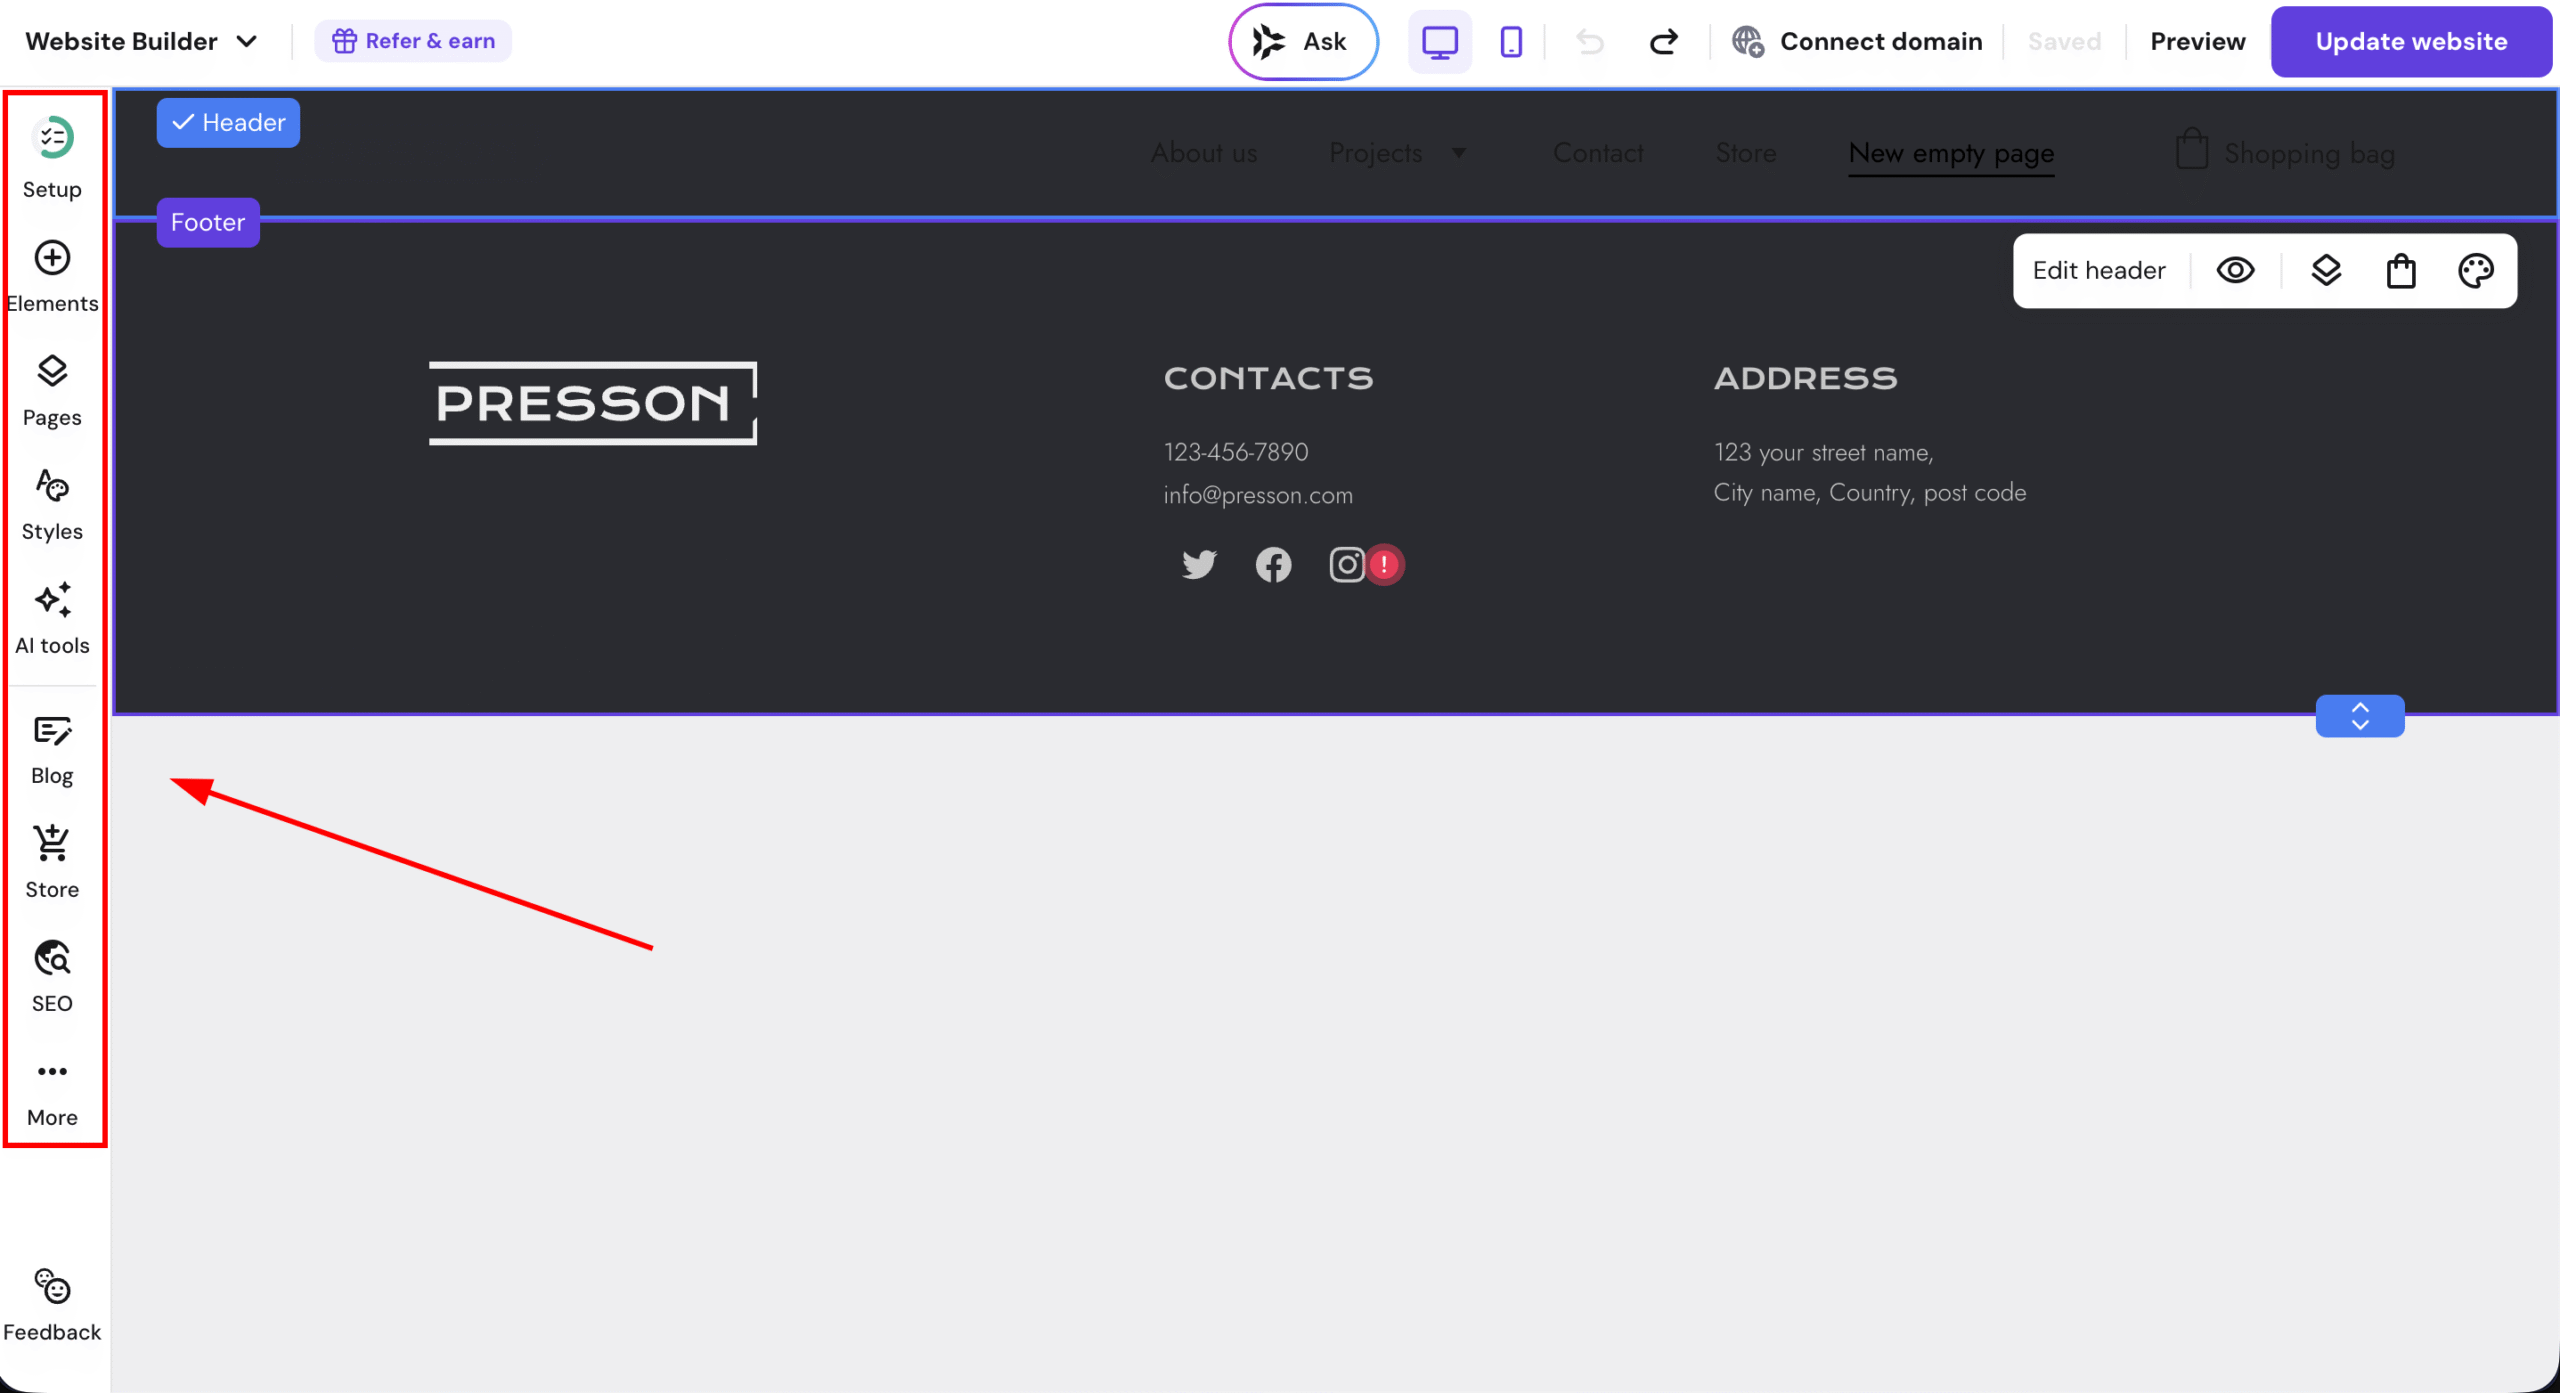Viewport: 2560px width, 1393px height.
Task: Toggle header visibility with eye icon
Action: (2235, 271)
